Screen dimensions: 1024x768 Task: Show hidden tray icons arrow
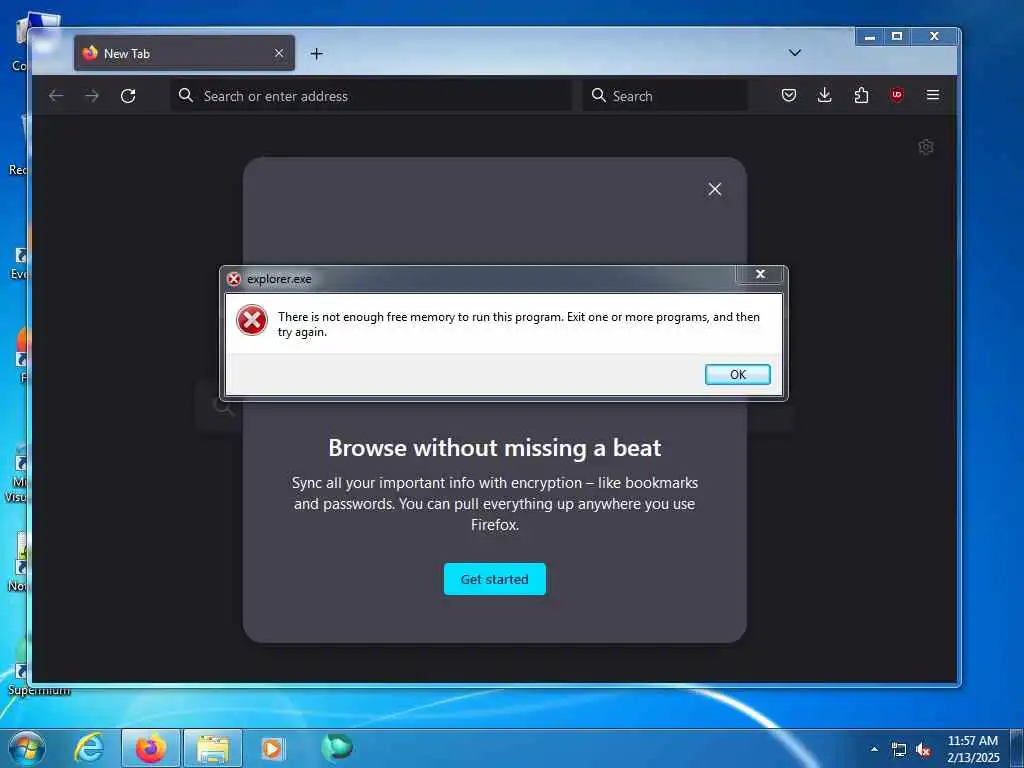874,749
